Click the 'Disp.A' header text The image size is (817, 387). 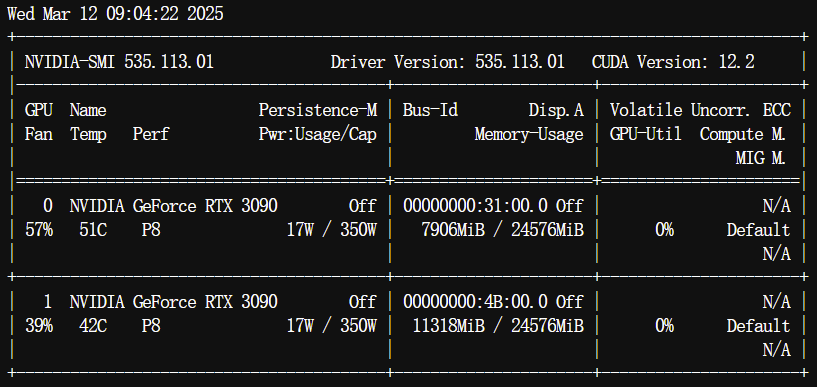tap(556, 110)
